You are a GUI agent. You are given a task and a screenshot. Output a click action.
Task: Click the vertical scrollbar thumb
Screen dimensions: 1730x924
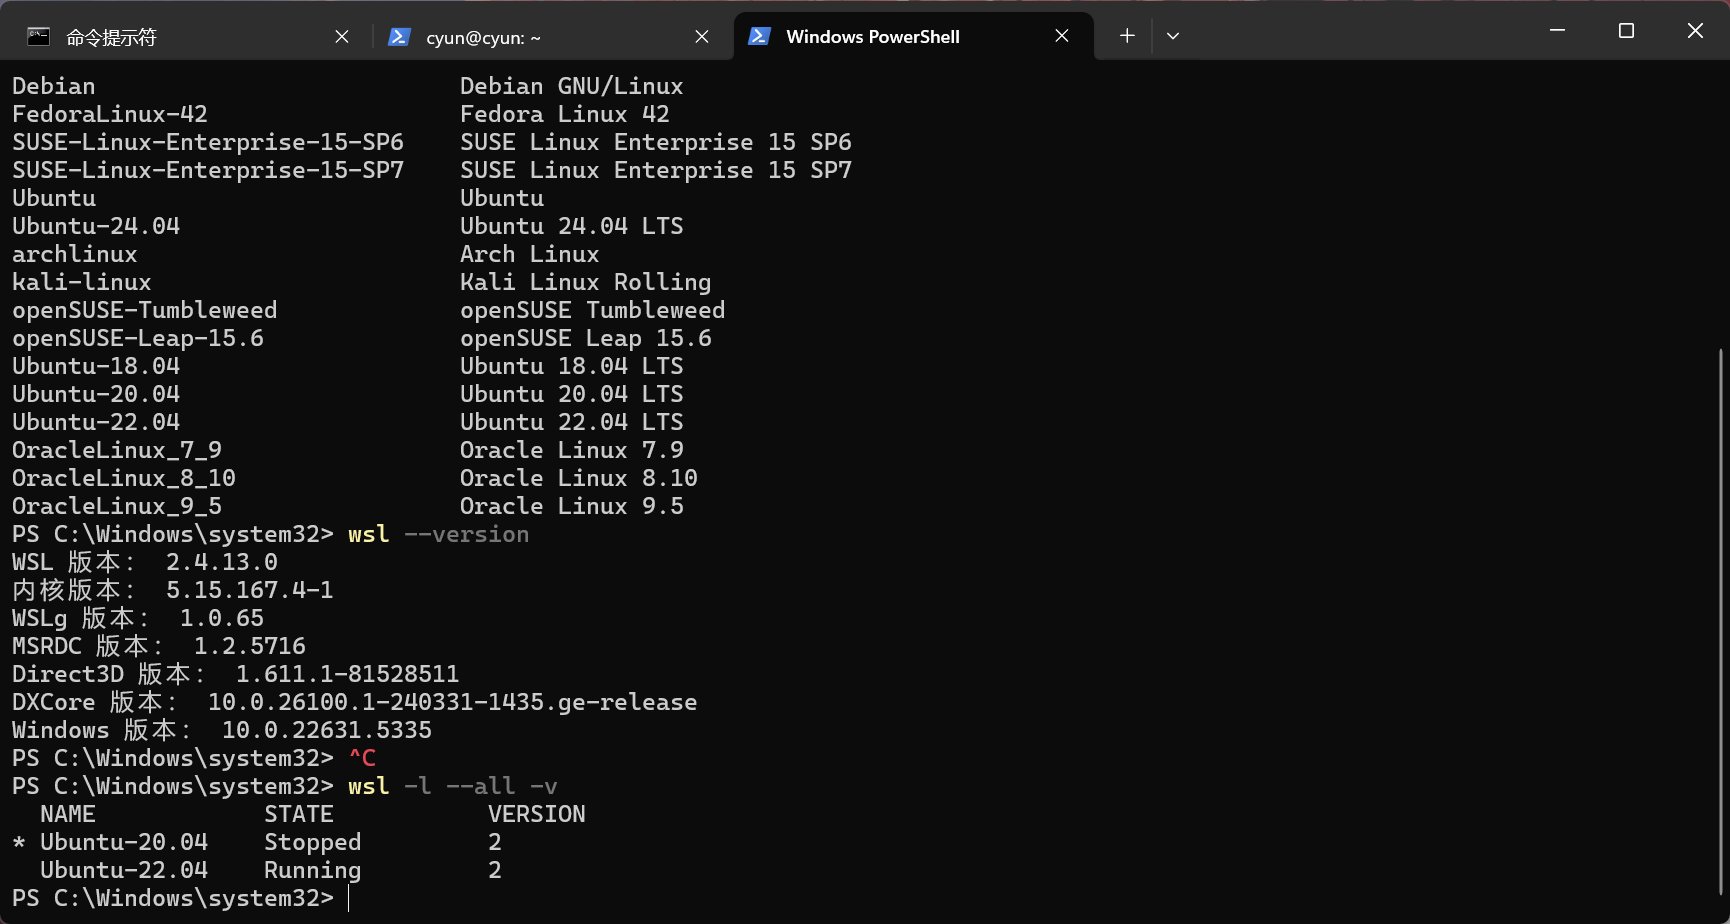(x=1721, y=621)
